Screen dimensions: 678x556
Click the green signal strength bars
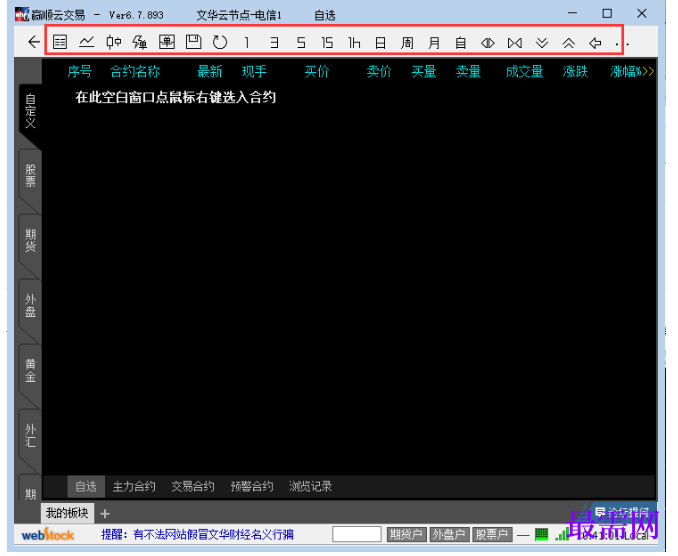point(562,535)
